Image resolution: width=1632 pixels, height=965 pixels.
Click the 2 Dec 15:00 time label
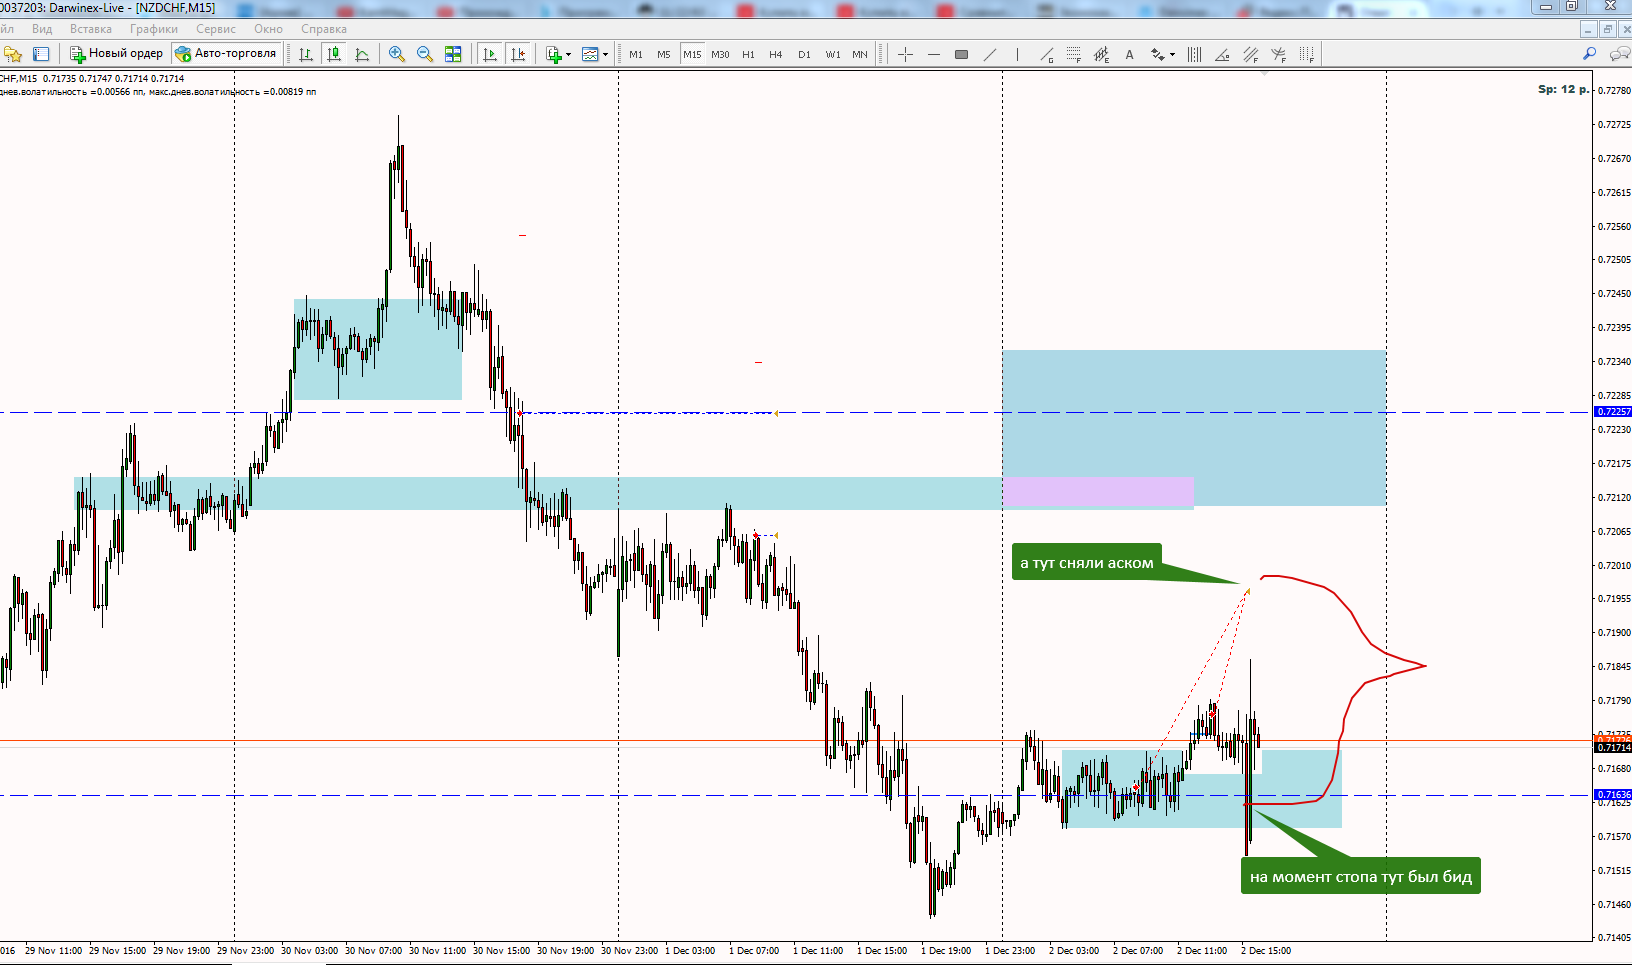[x=1266, y=951]
